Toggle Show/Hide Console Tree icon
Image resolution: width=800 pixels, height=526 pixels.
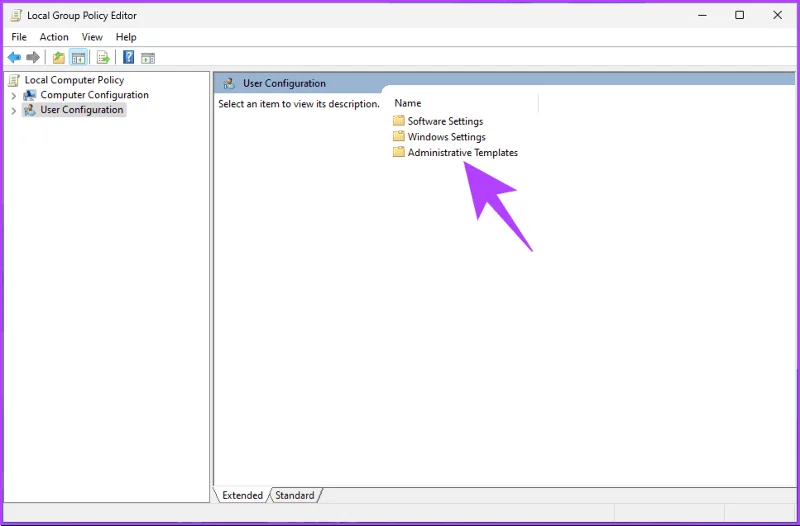pyautogui.click(x=78, y=58)
